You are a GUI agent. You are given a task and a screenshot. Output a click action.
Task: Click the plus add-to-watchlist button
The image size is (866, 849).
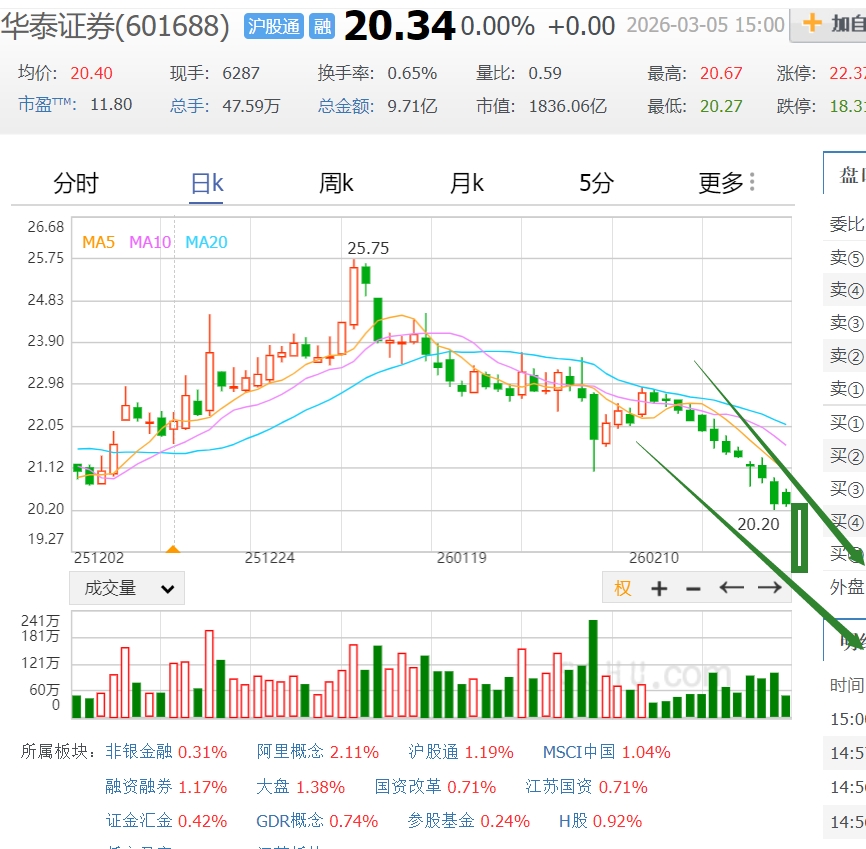828,25
